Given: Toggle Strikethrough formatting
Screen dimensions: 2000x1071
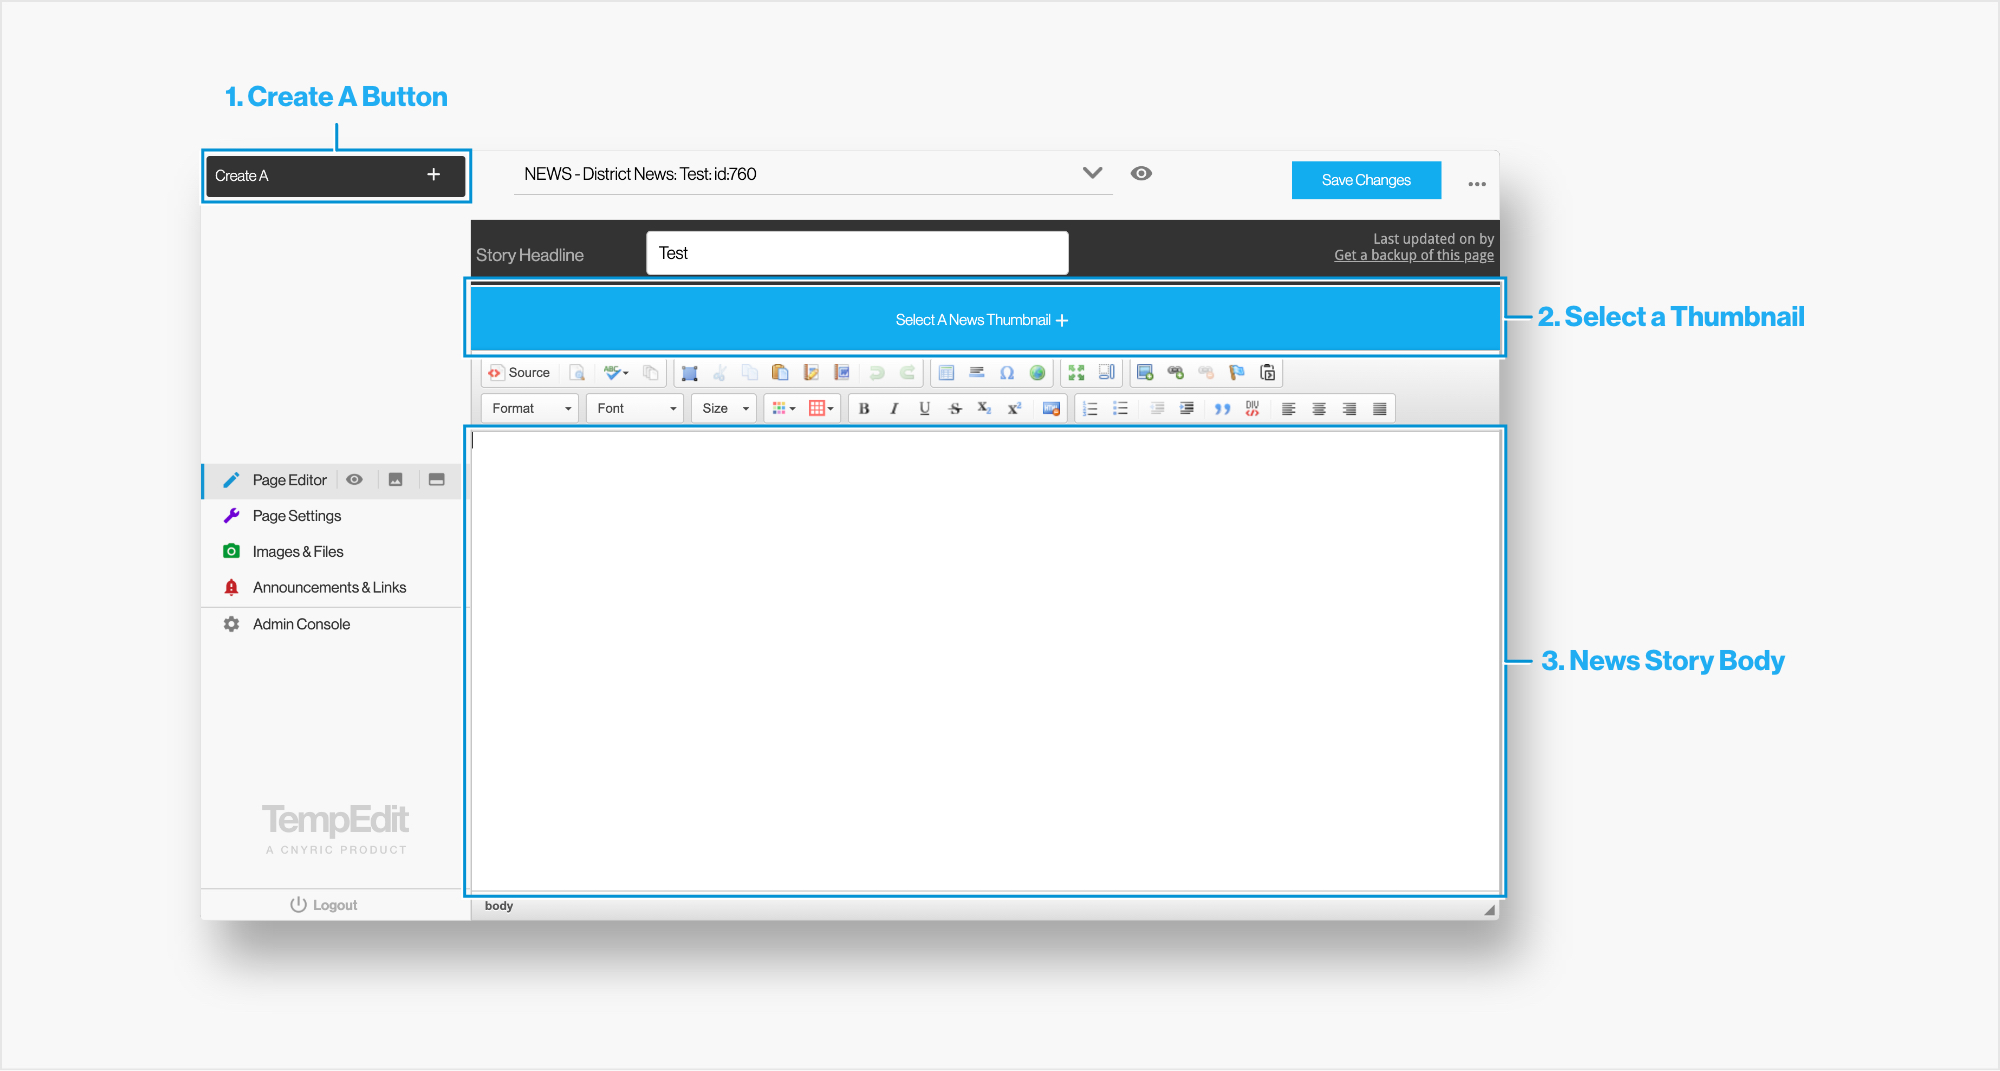Looking at the screenshot, I should point(955,409).
